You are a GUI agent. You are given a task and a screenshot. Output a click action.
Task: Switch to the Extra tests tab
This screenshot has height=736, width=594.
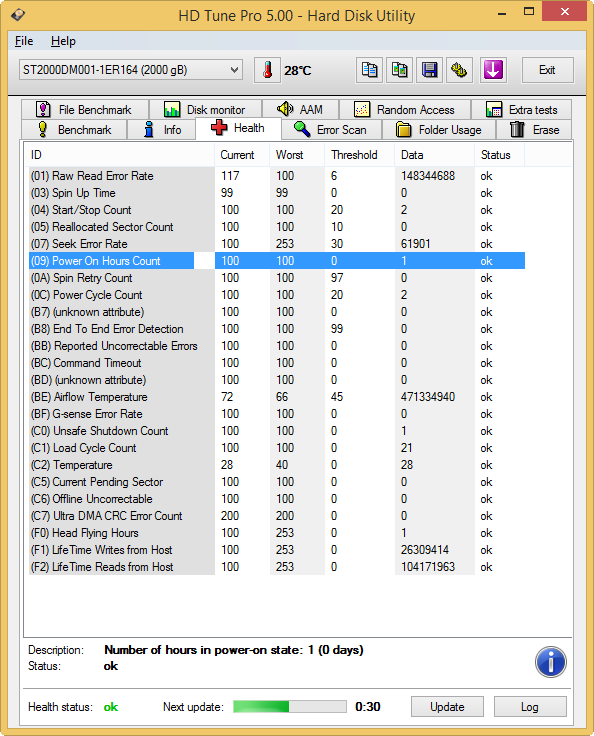point(521,110)
